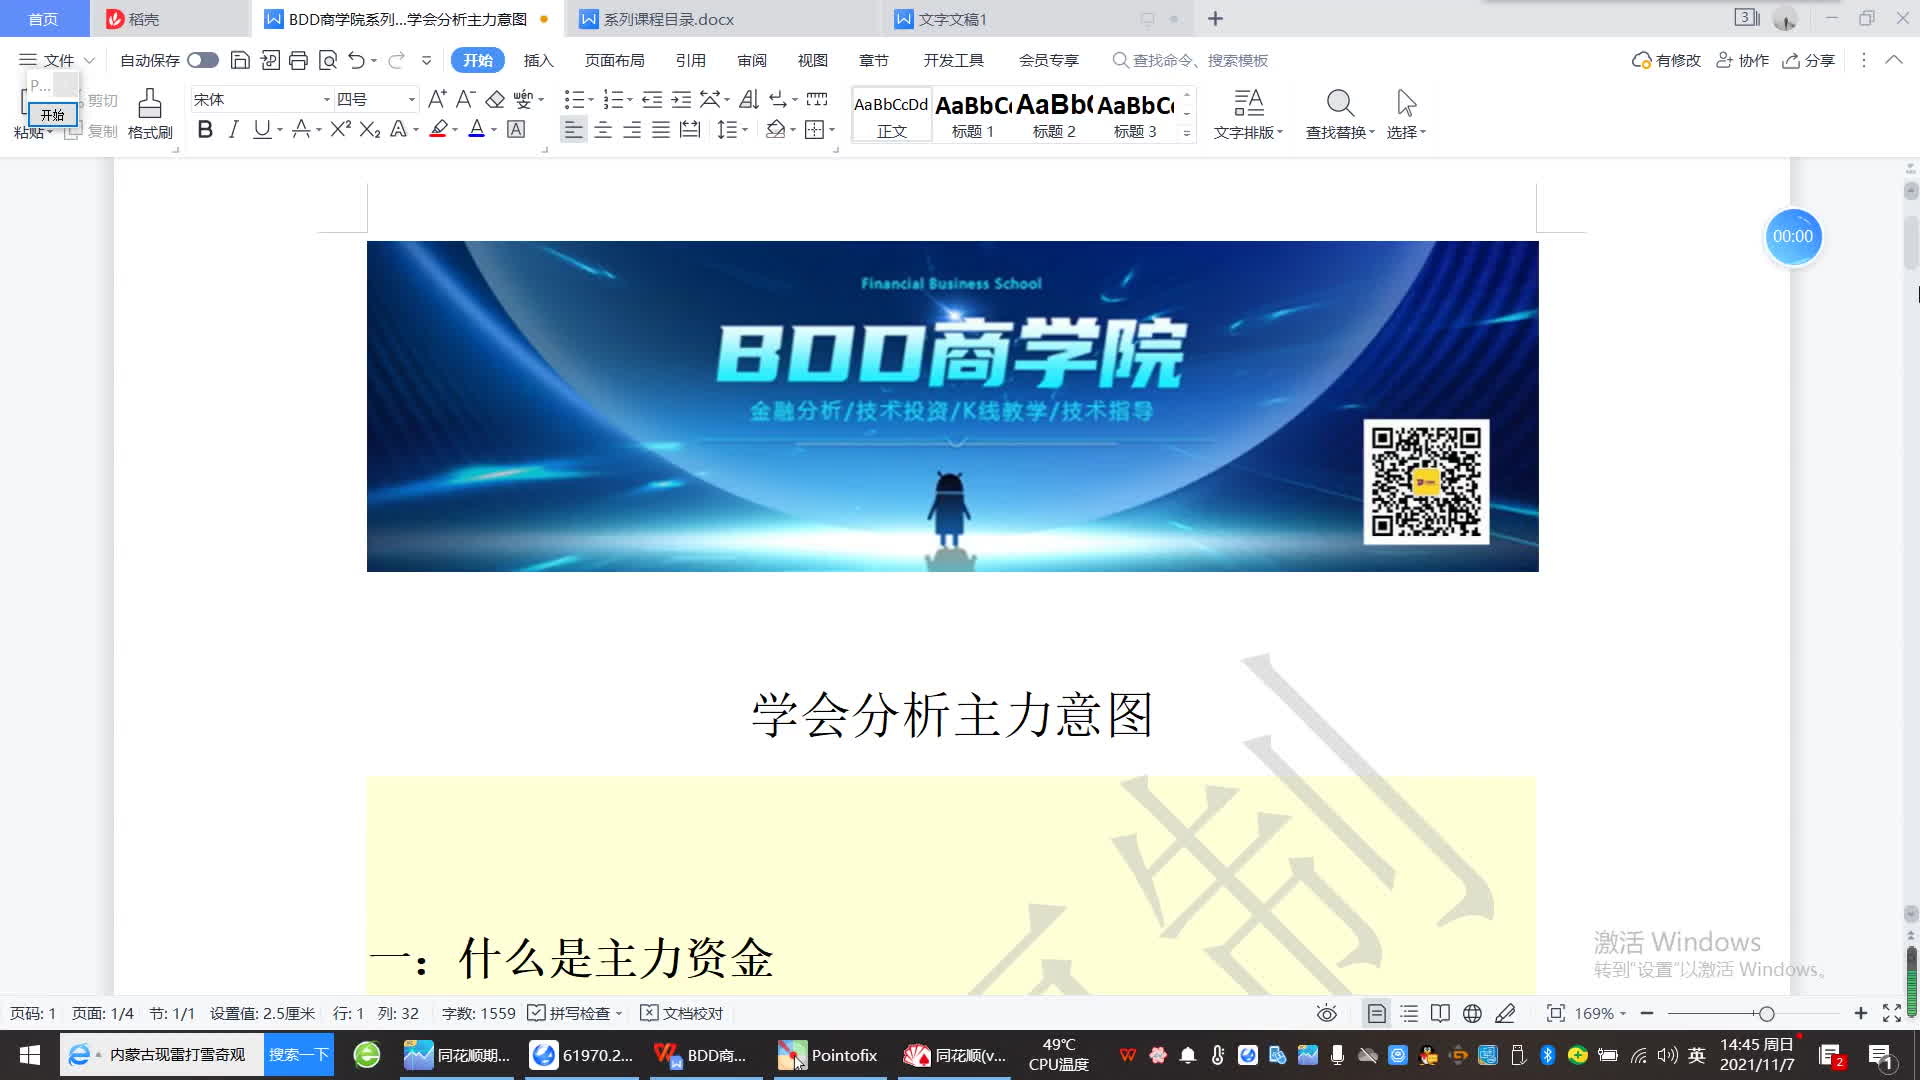
Task: Open the 169% zoom level dropdown
Action: pos(1601,1013)
